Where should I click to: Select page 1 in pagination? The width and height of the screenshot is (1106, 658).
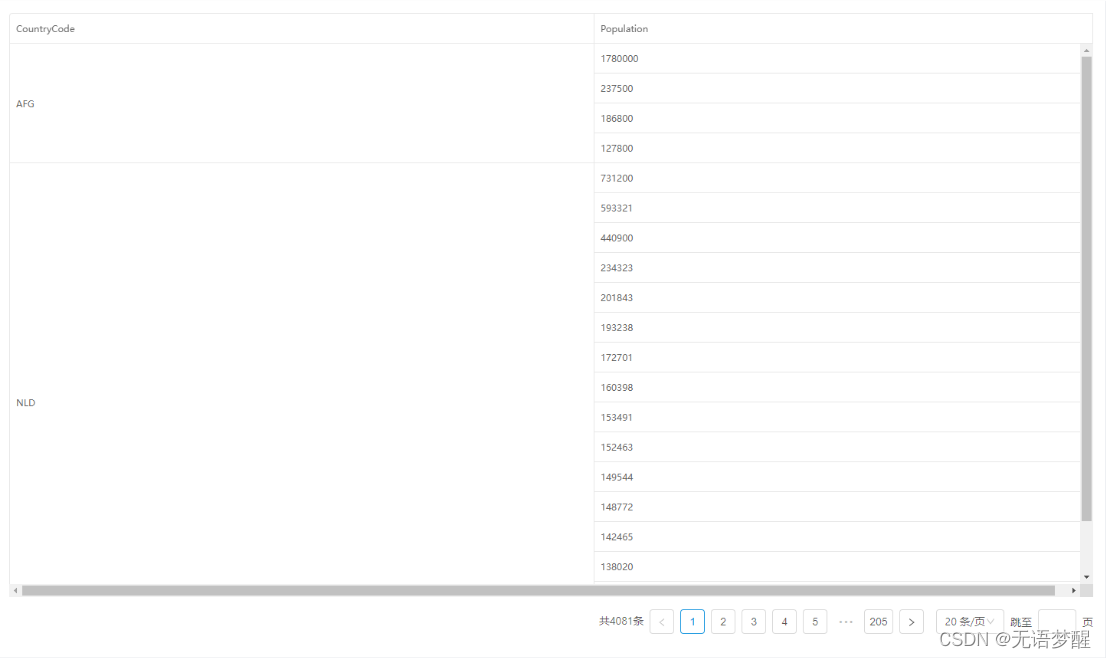point(692,621)
